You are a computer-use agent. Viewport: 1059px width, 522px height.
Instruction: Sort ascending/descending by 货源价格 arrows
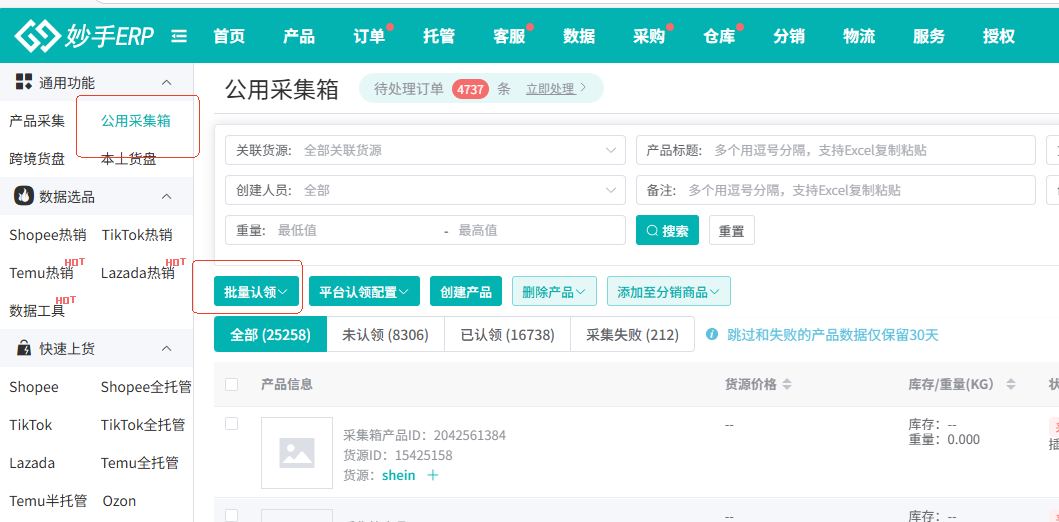tap(787, 384)
